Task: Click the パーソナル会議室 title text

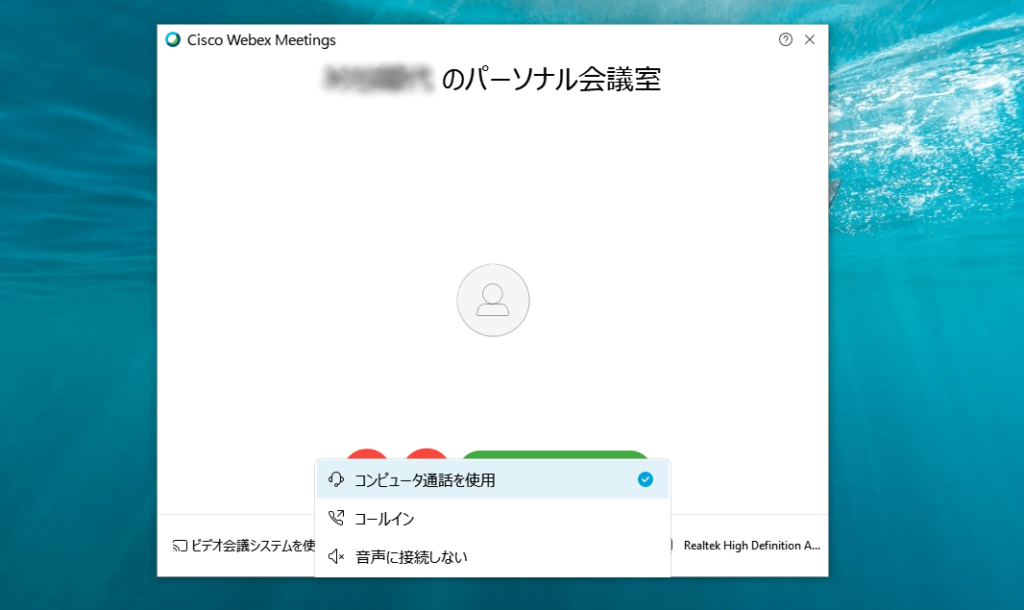Action: click(551, 80)
